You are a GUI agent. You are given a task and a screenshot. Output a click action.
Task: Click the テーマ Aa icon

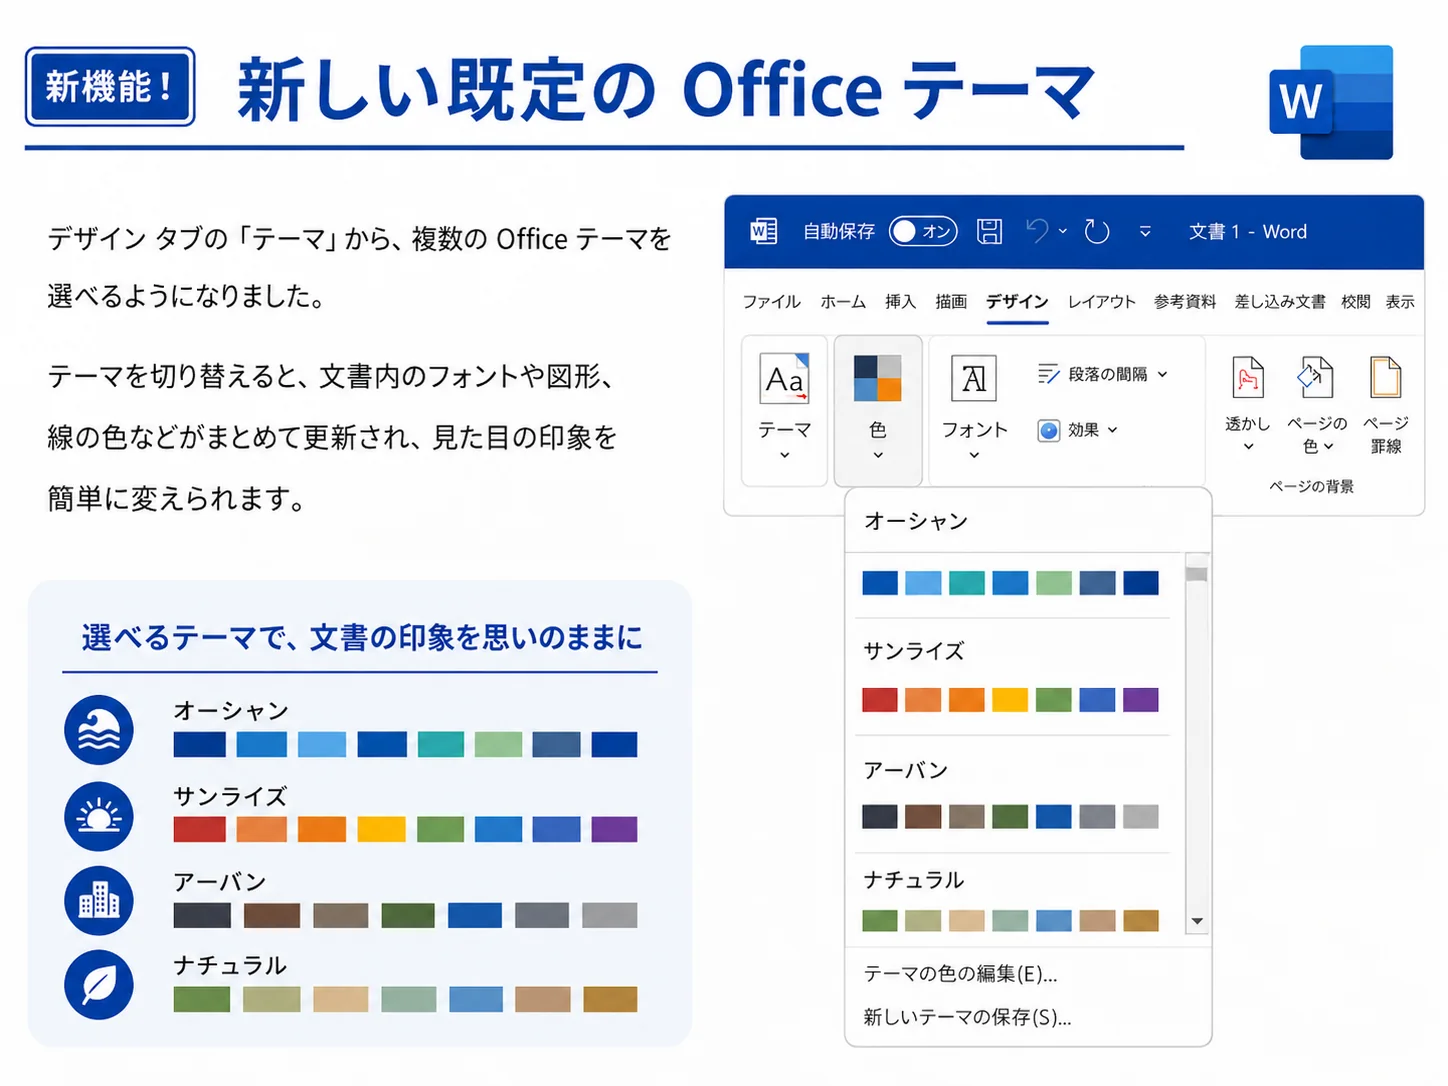click(x=784, y=378)
